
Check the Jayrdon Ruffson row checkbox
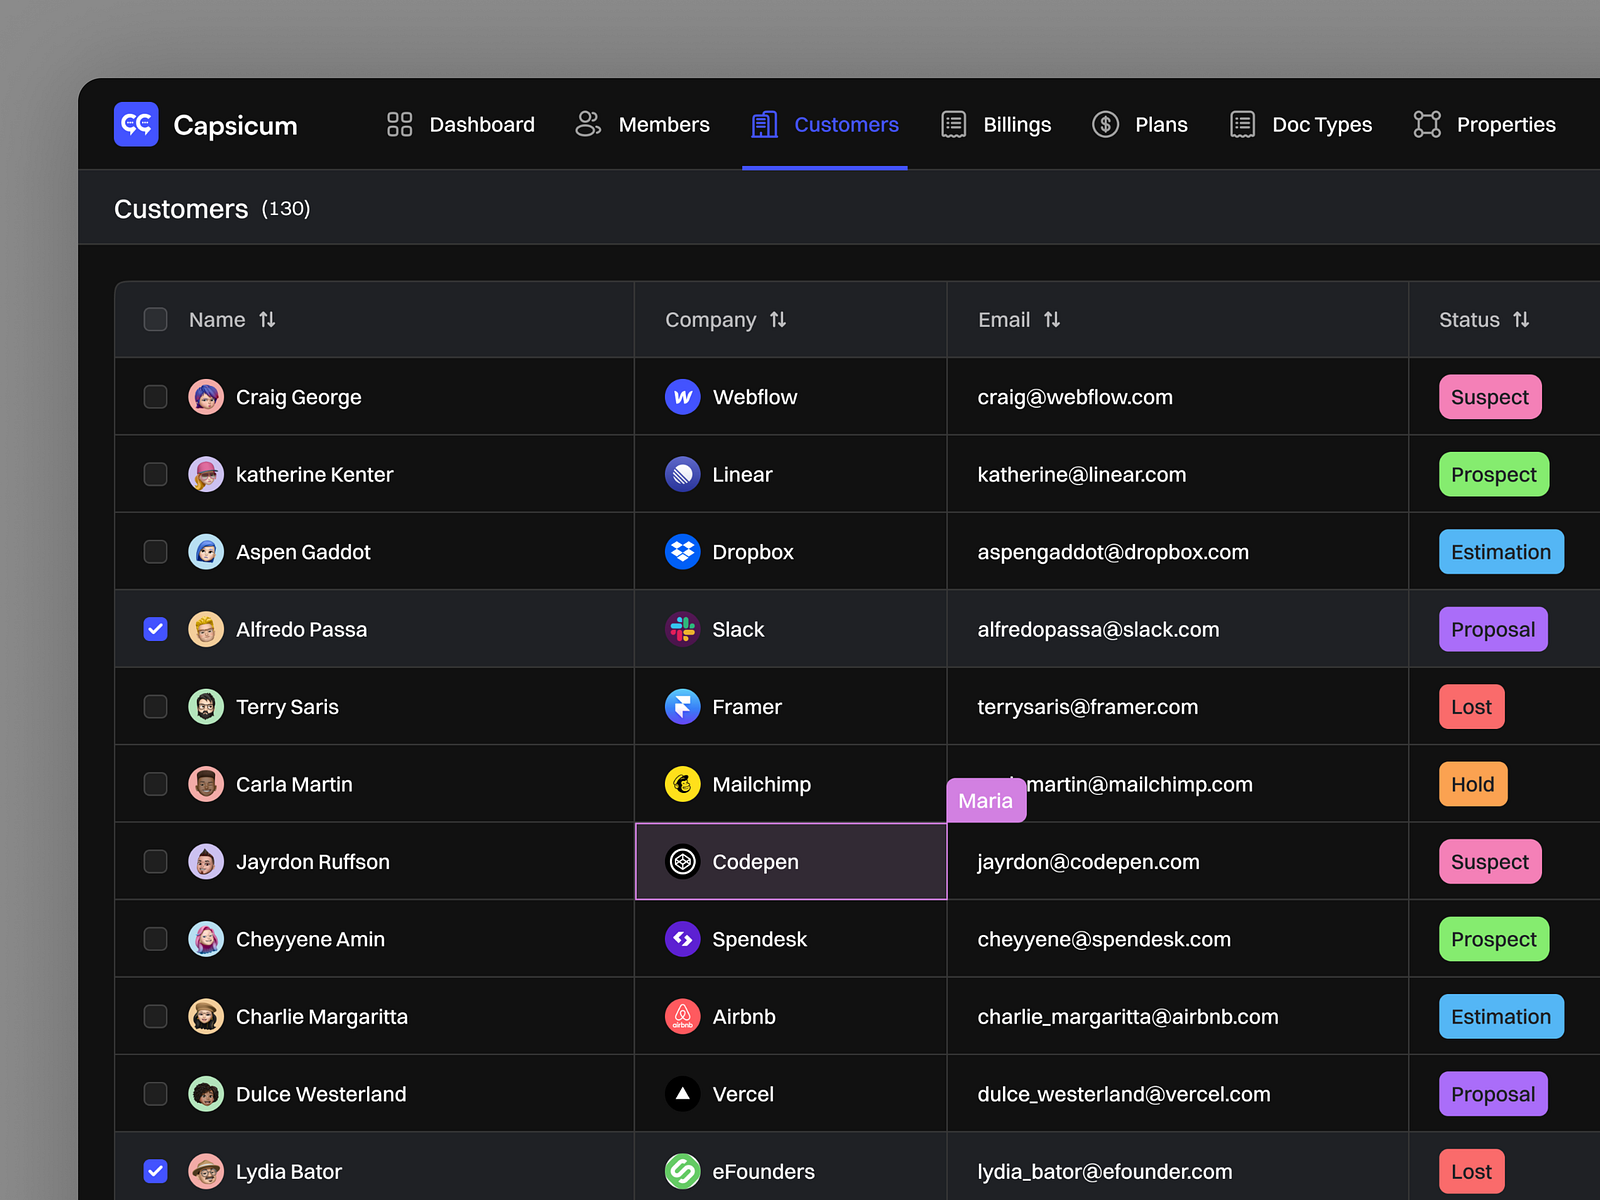point(156,862)
